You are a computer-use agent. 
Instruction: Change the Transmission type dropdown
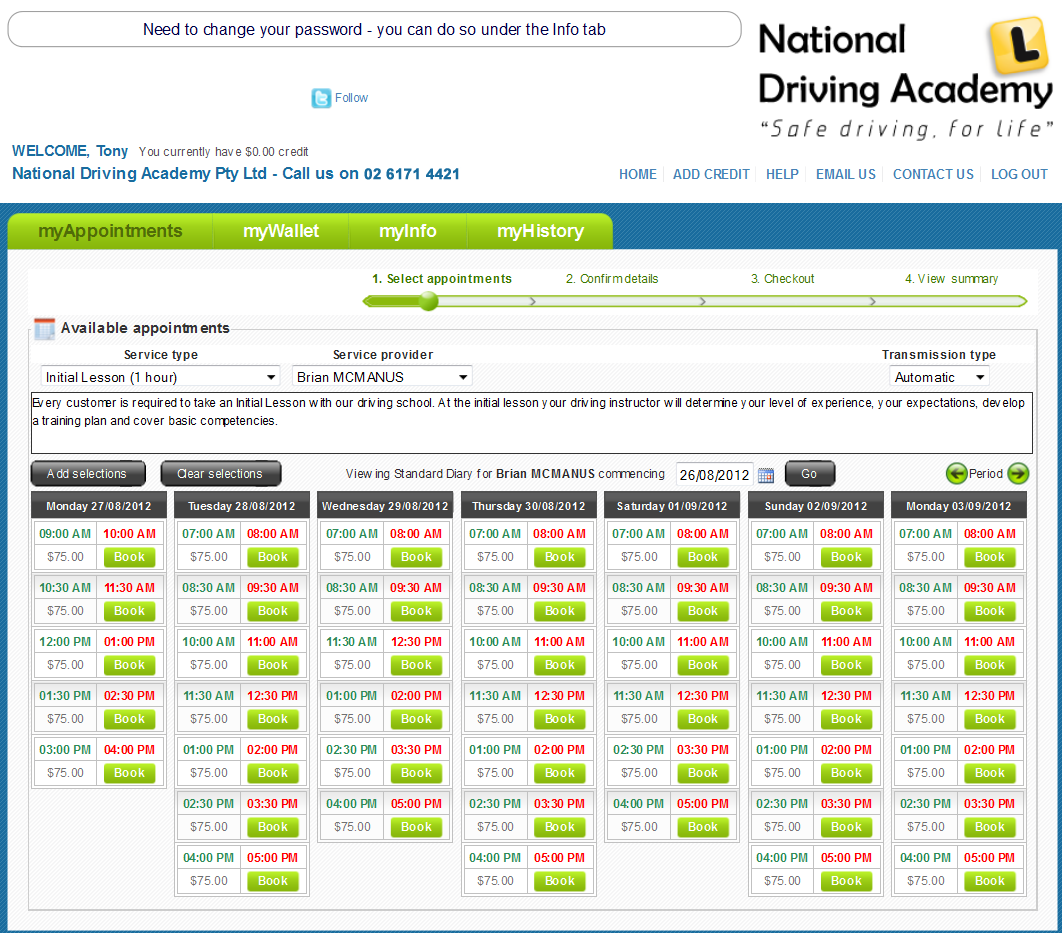[938, 377]
